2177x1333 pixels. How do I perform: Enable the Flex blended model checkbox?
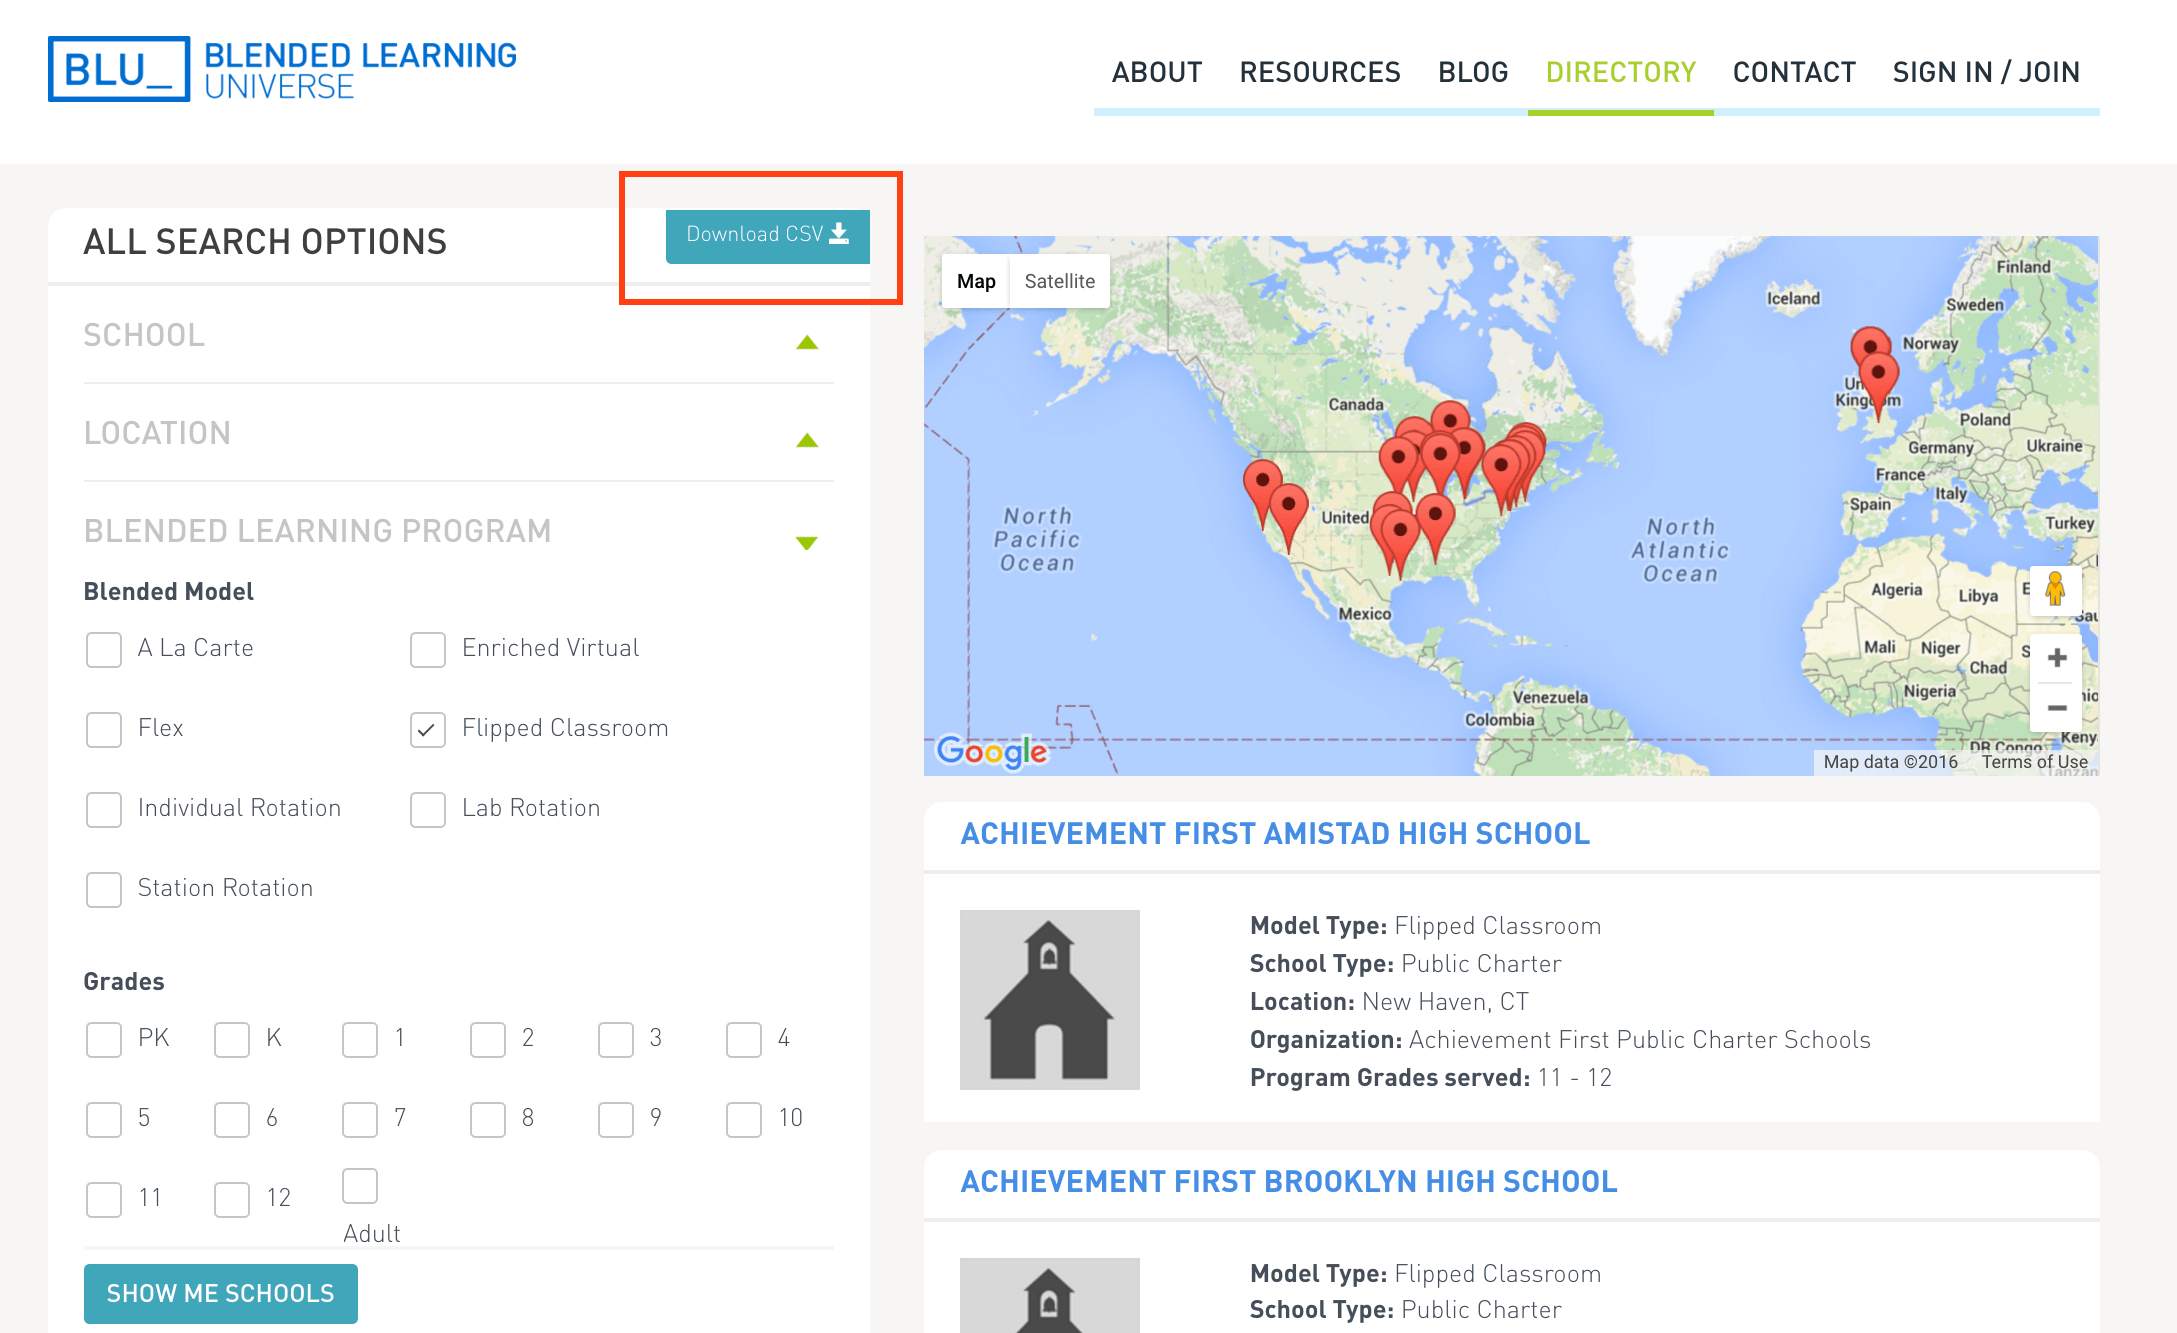101,726
